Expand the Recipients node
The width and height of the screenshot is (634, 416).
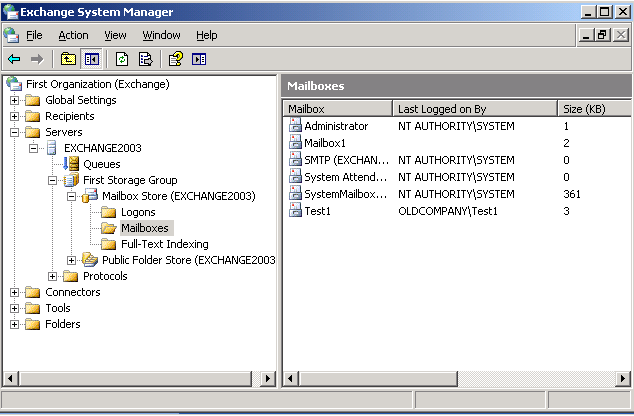[x=14, y=116]
